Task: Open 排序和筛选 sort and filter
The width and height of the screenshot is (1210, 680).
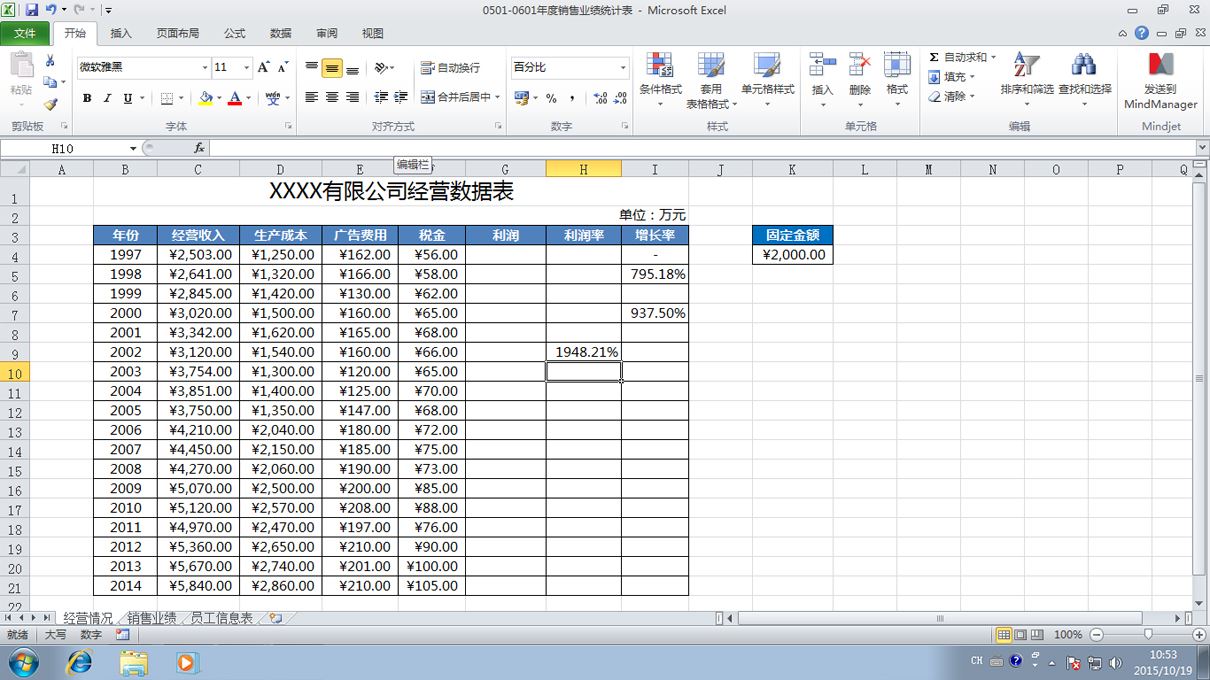Action: click(1027, 80)
